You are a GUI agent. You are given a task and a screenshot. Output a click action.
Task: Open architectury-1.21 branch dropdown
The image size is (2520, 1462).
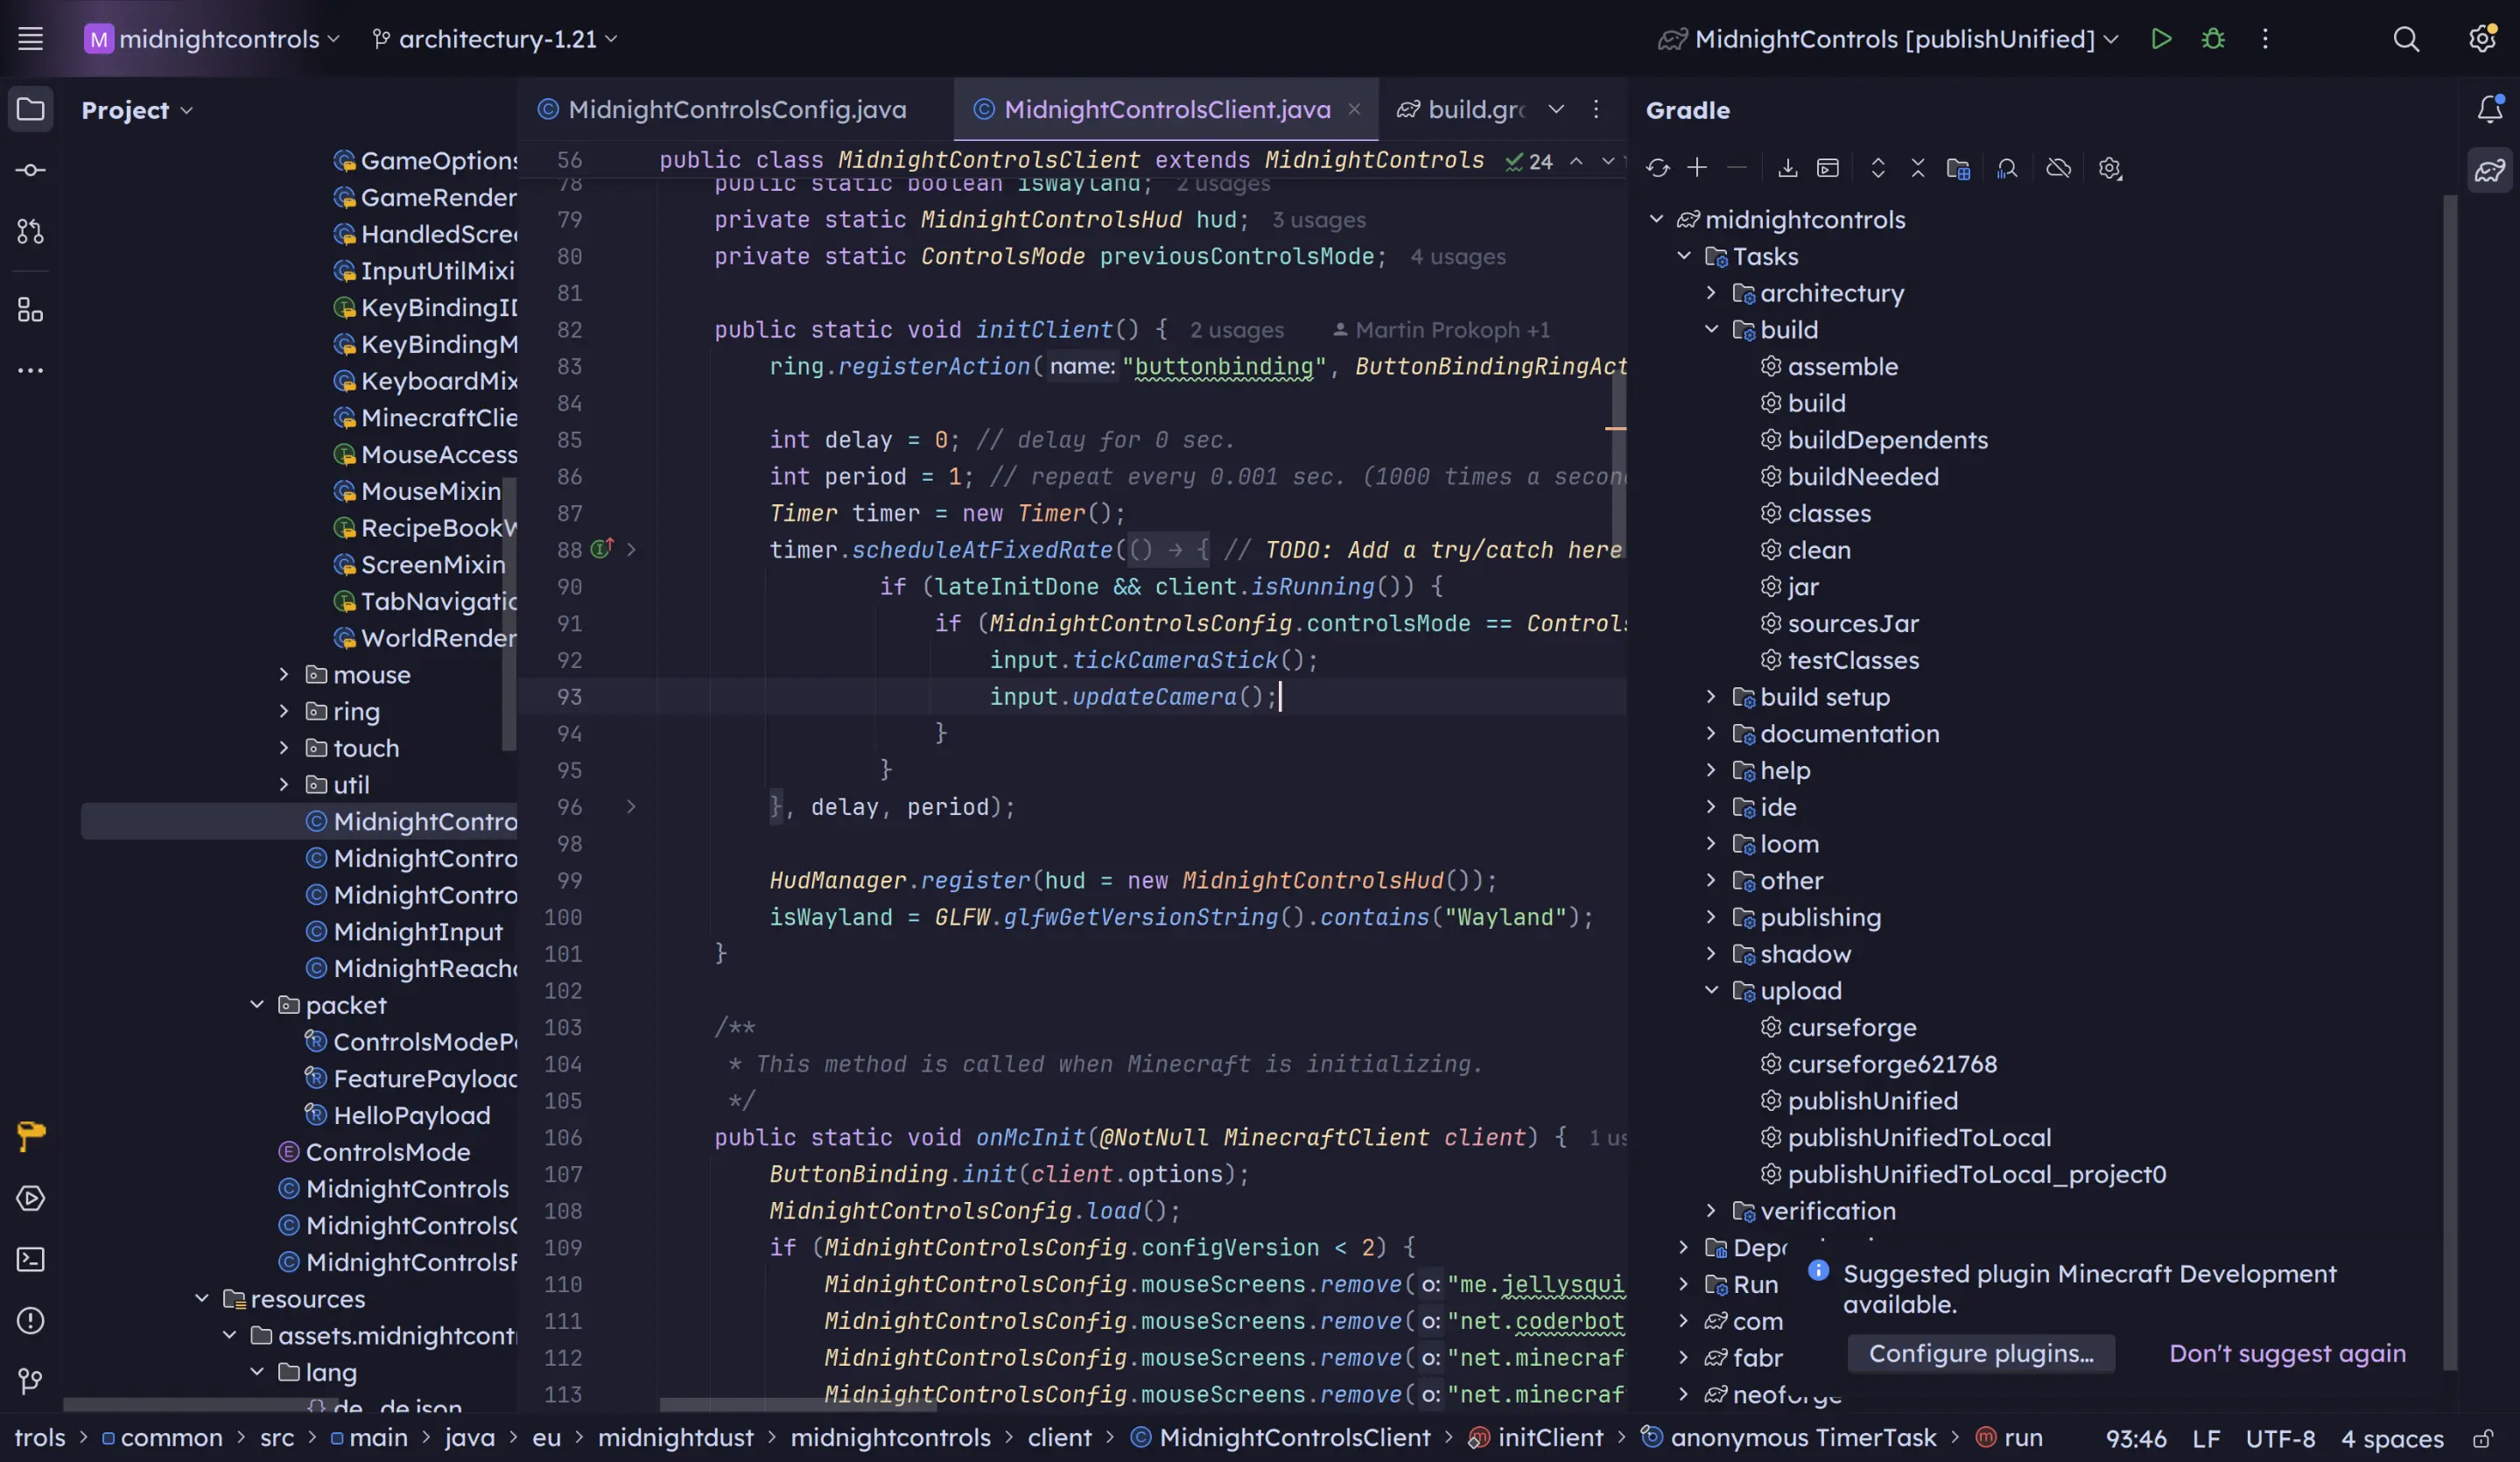(x=495, y=39)
